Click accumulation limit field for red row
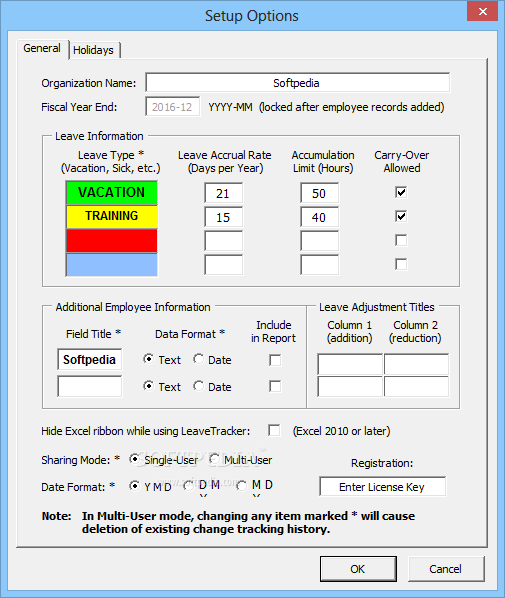Screen dimensions: 505x598 click(319, 241)
